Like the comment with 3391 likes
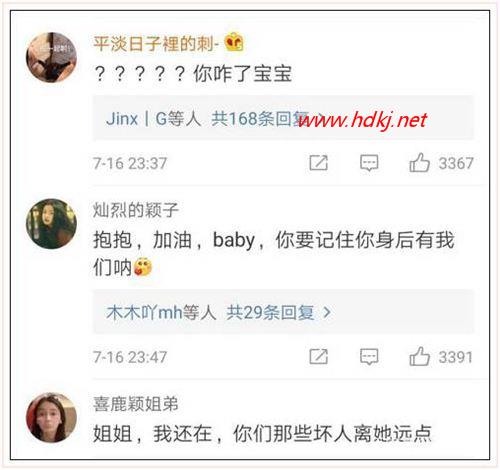Screen dimensions: 500x470 [x=419, y=356]
